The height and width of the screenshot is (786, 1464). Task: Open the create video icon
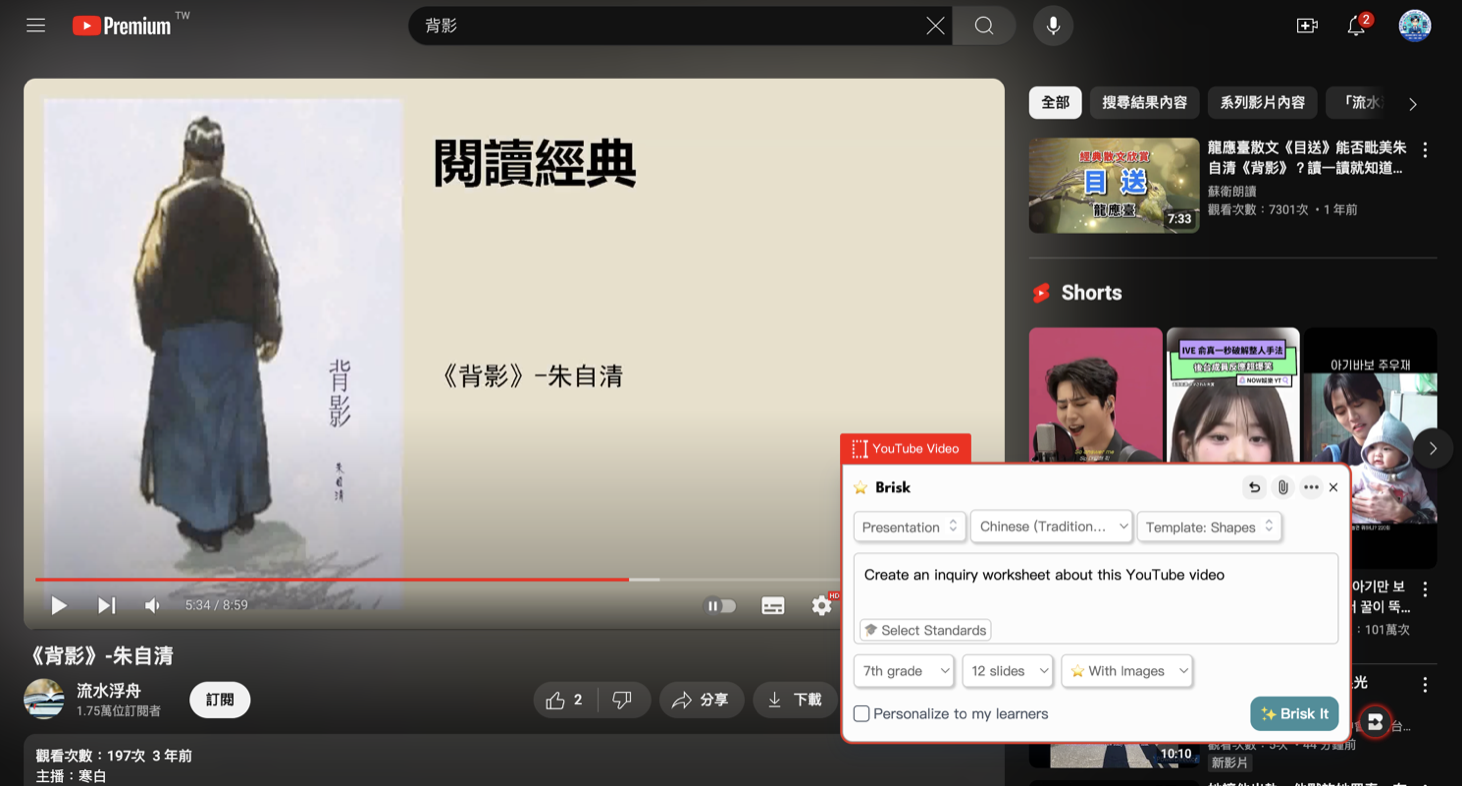click(x=1307, y=26)
